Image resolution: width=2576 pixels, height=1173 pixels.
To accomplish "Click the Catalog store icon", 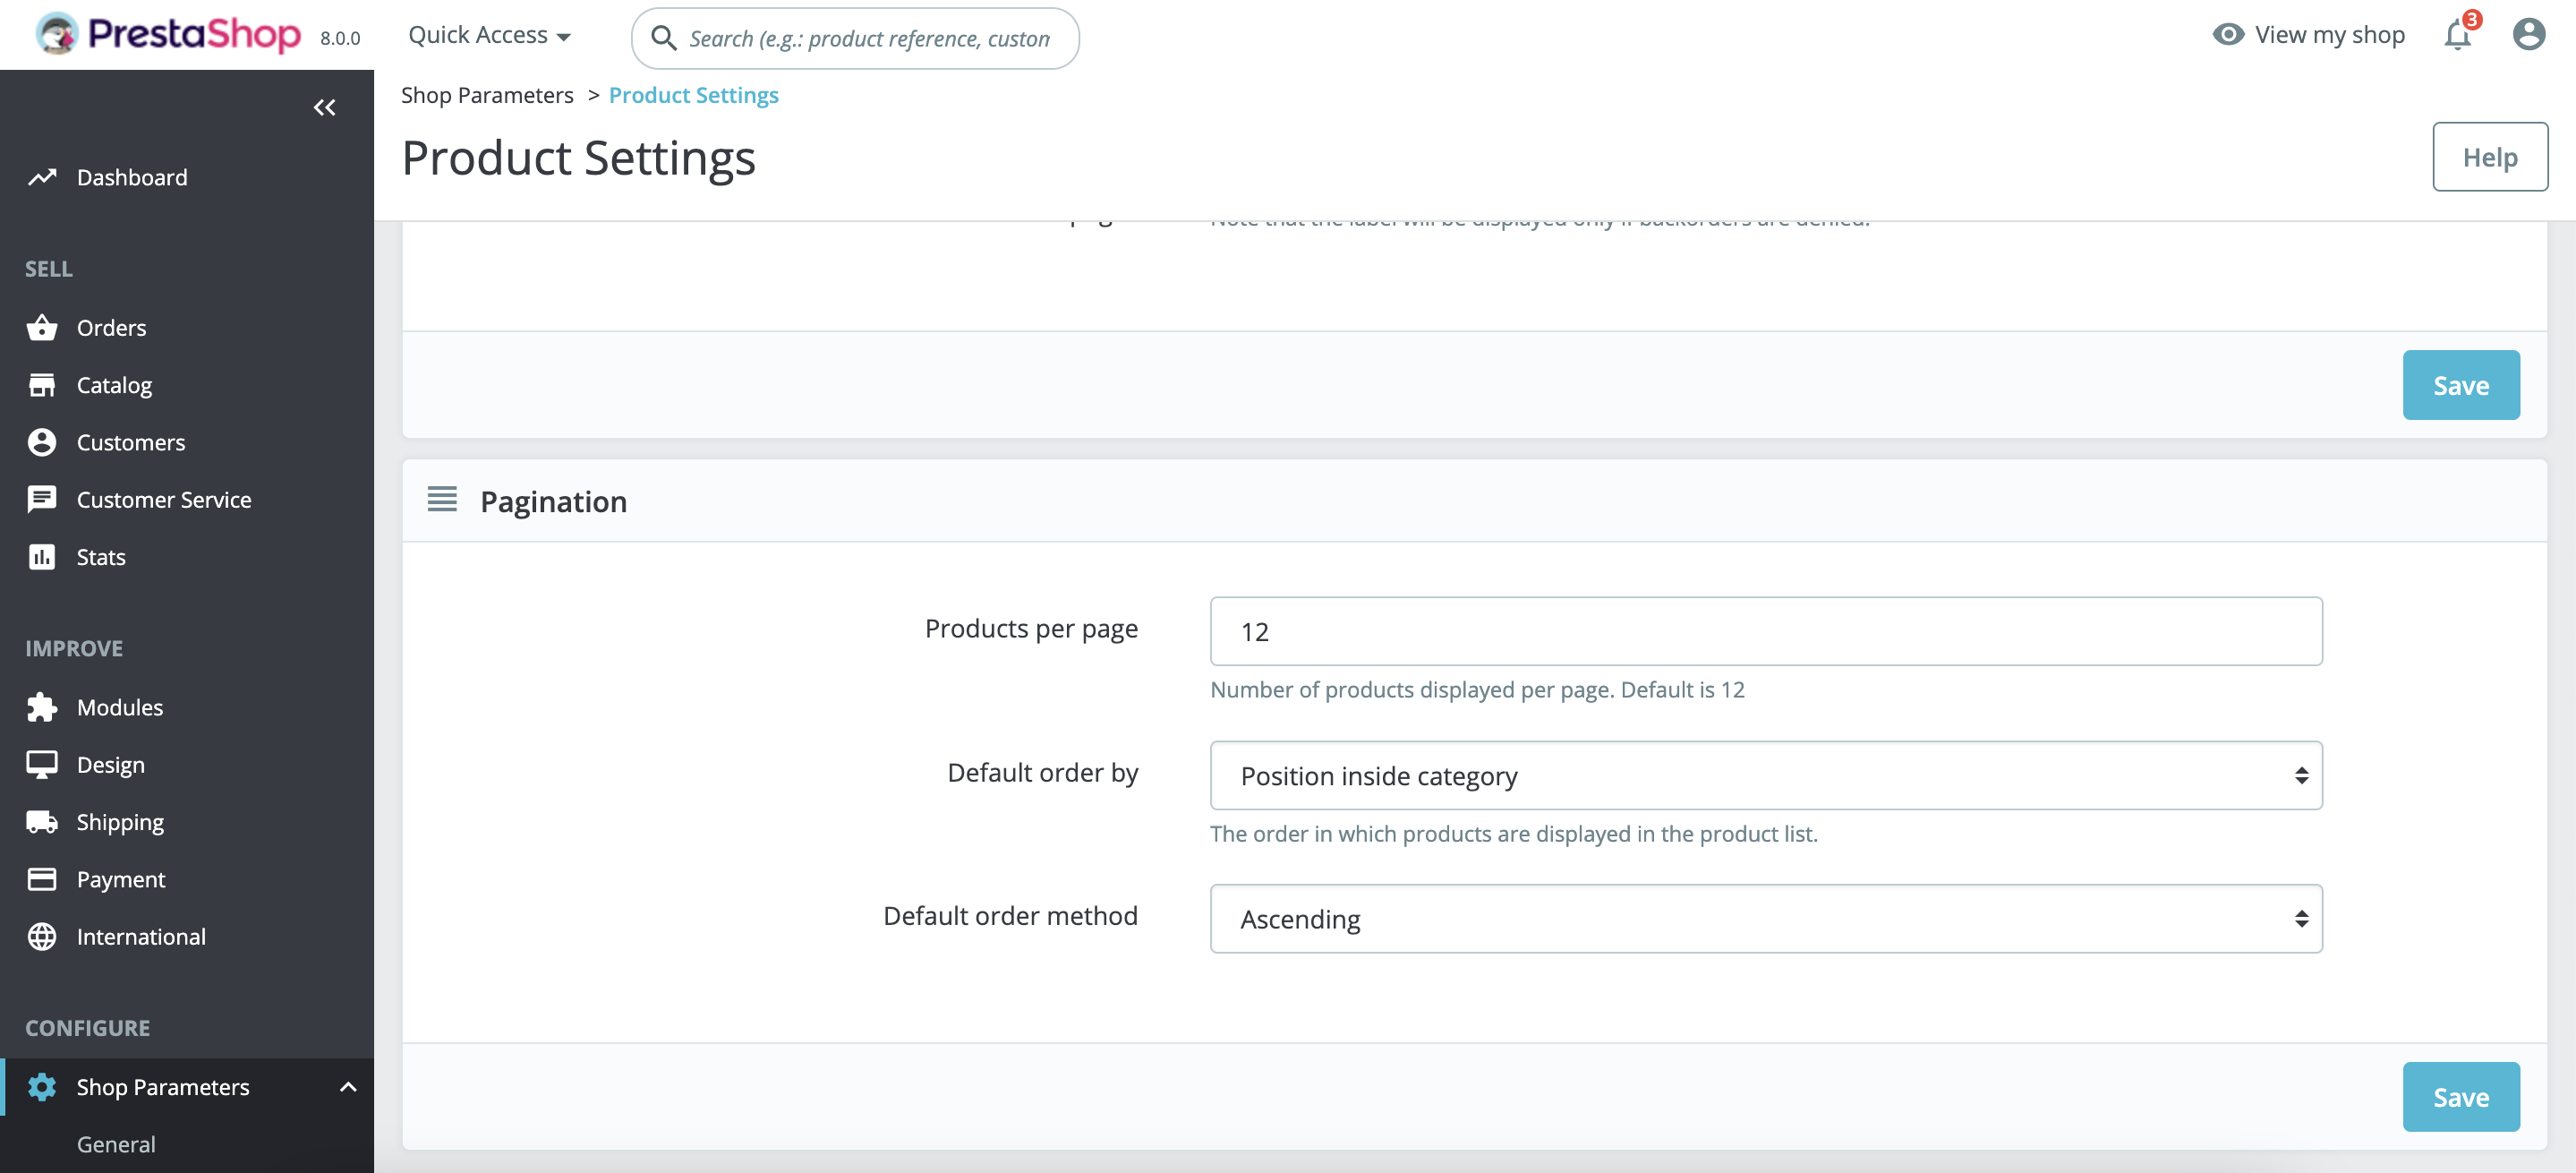I will click(x=42, y=385).
